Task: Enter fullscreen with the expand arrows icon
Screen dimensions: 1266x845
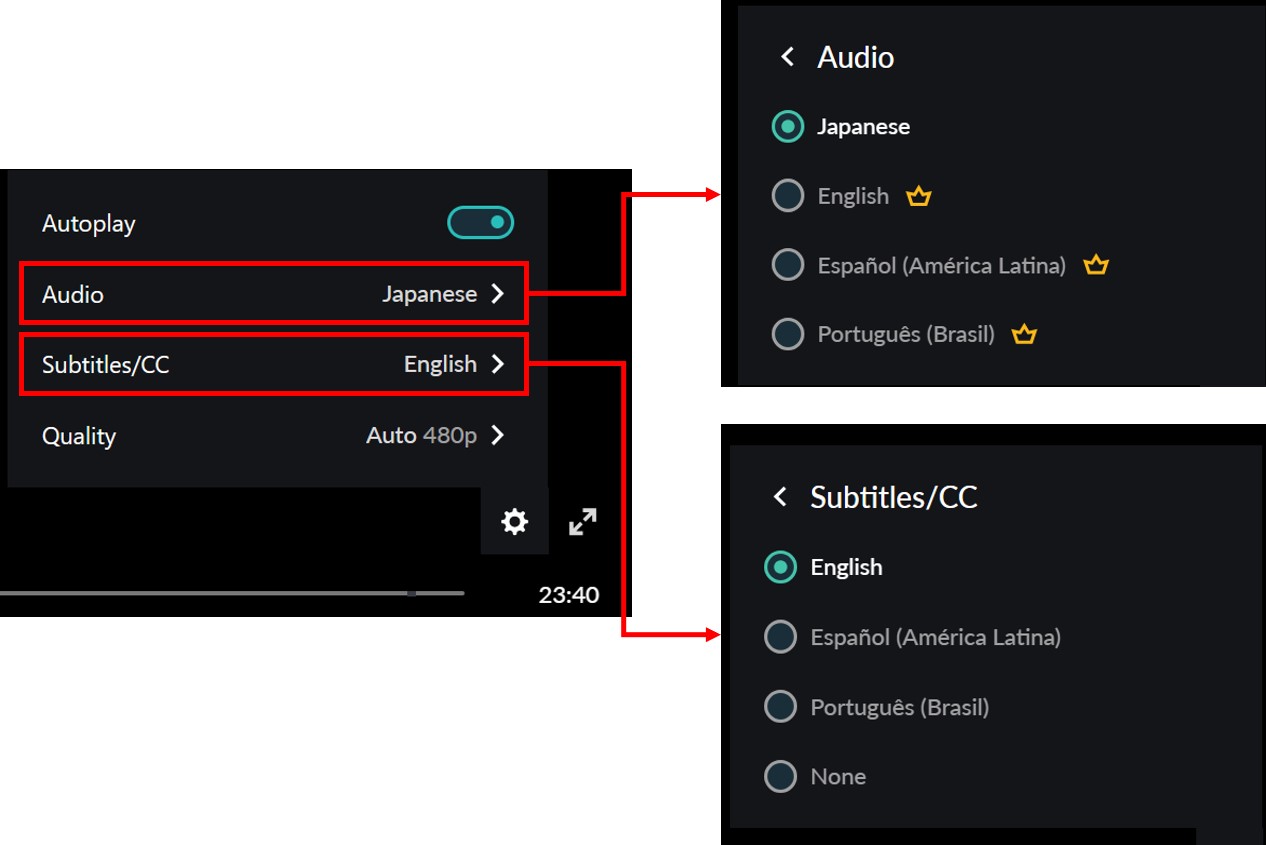Action: click(x=582, y=521)
